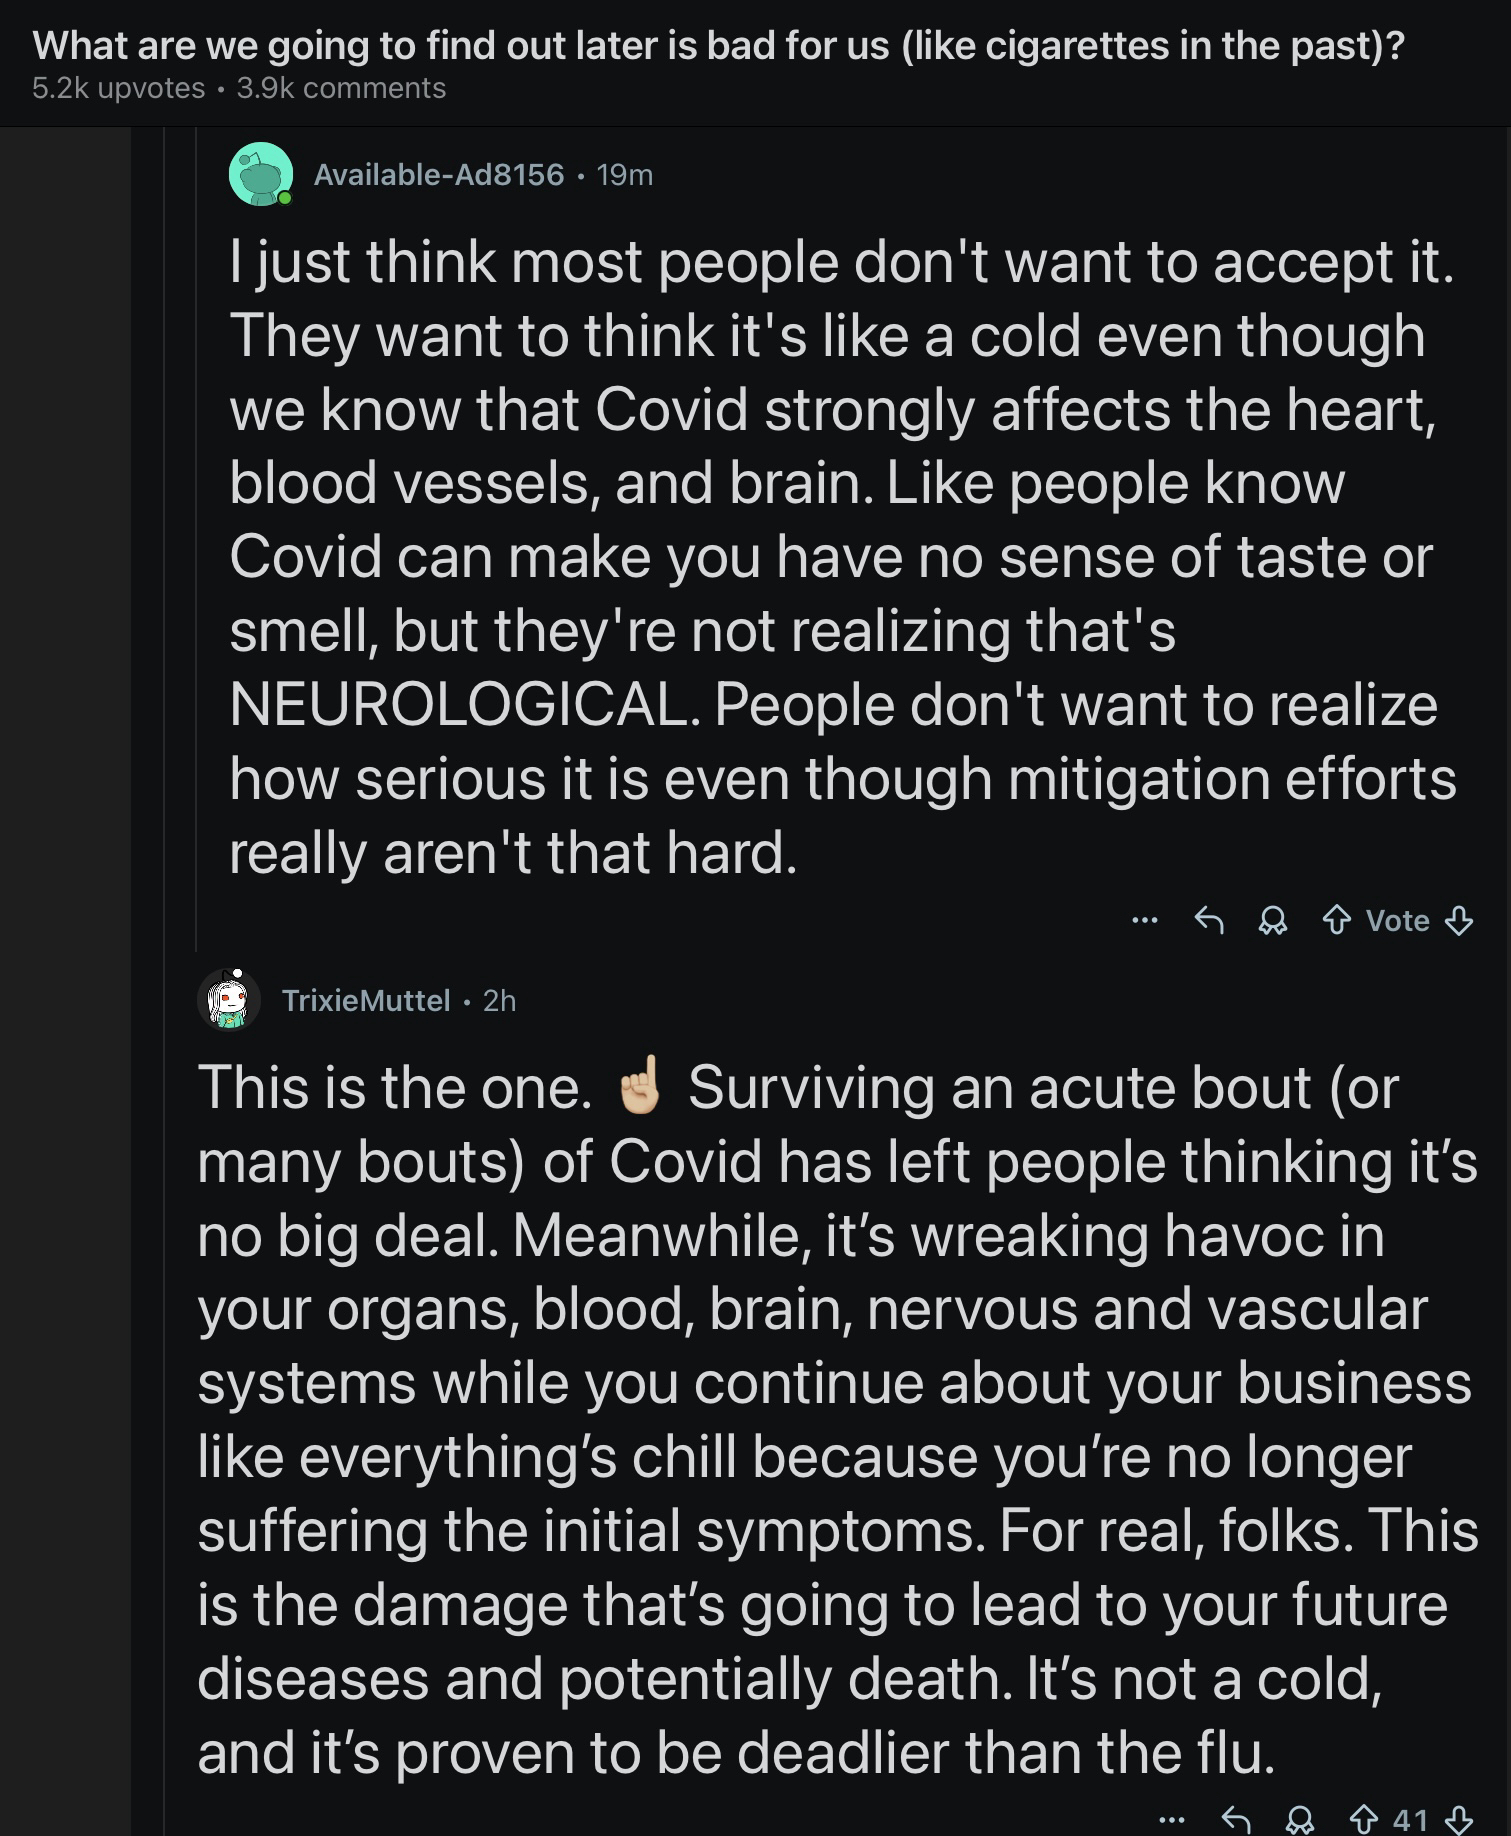1511x1836 pixels.
Task: Open more options on Available-Ad8156's comment
Action: coord(1145,920)
